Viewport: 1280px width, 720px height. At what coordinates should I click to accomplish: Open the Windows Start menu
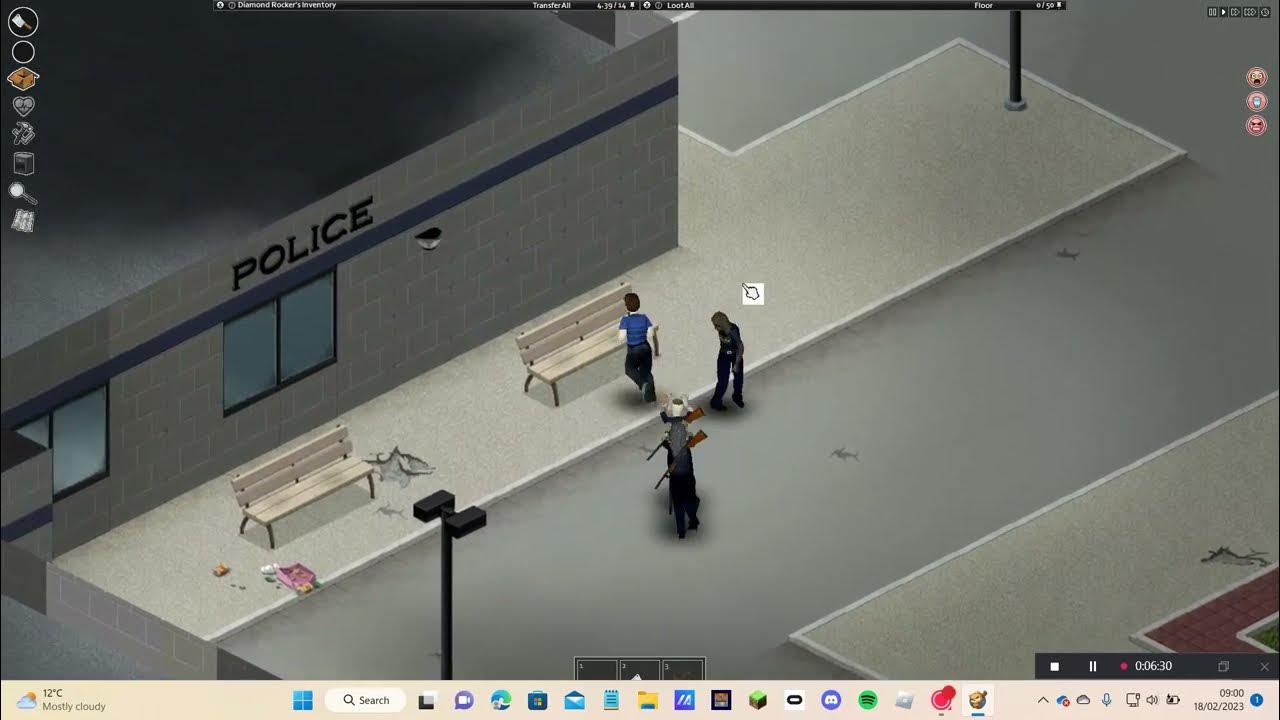click(303, 700)
